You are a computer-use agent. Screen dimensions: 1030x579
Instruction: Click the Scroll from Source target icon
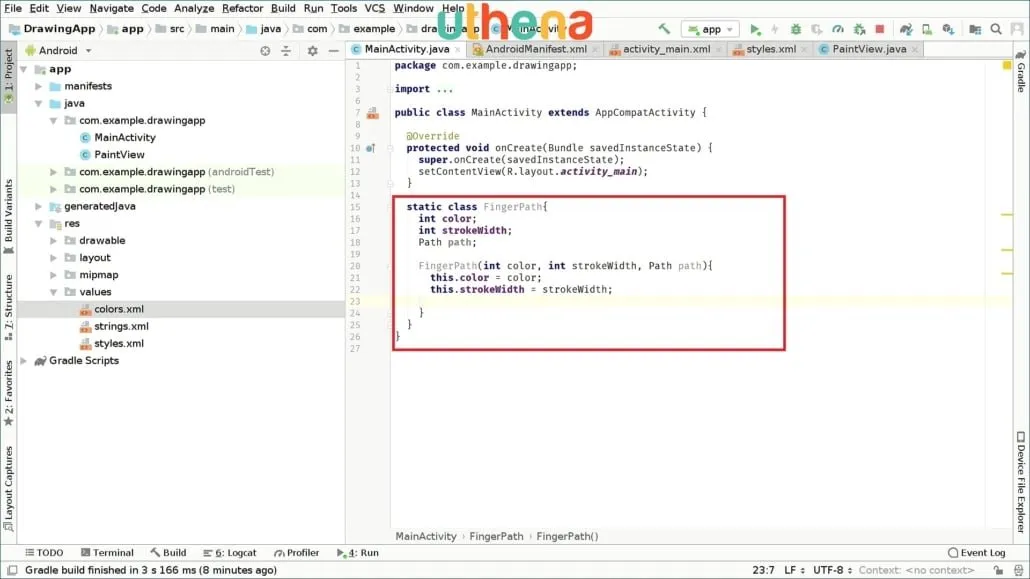coord(265,51)
